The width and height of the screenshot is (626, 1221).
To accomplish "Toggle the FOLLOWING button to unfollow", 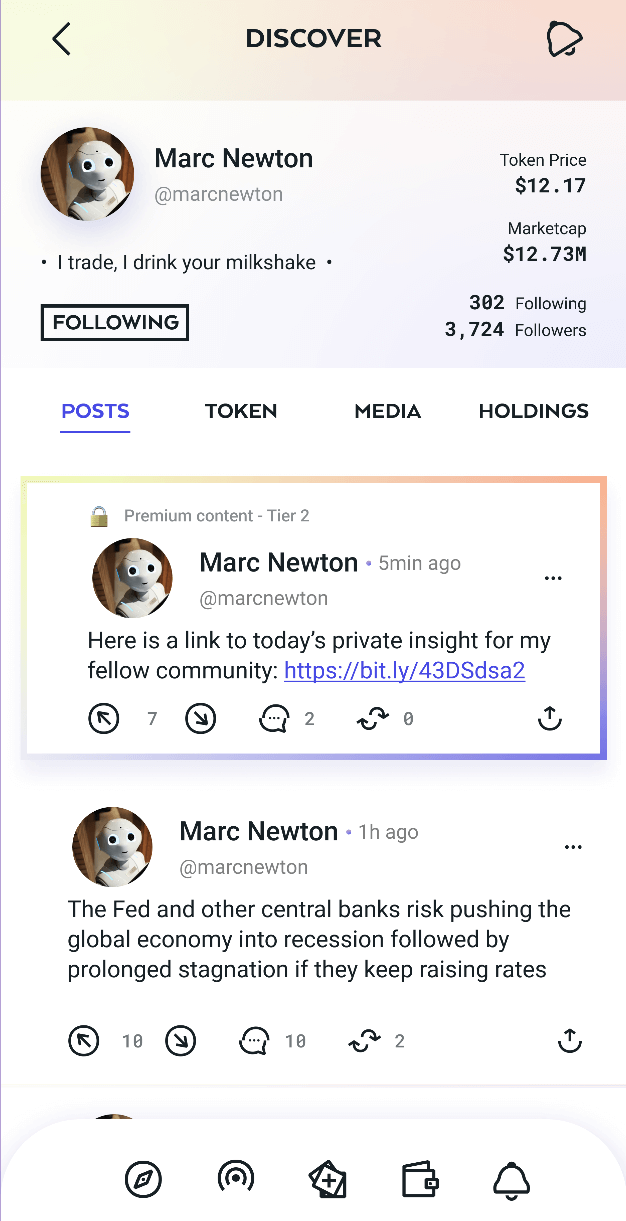I will (x=115, y=322).
